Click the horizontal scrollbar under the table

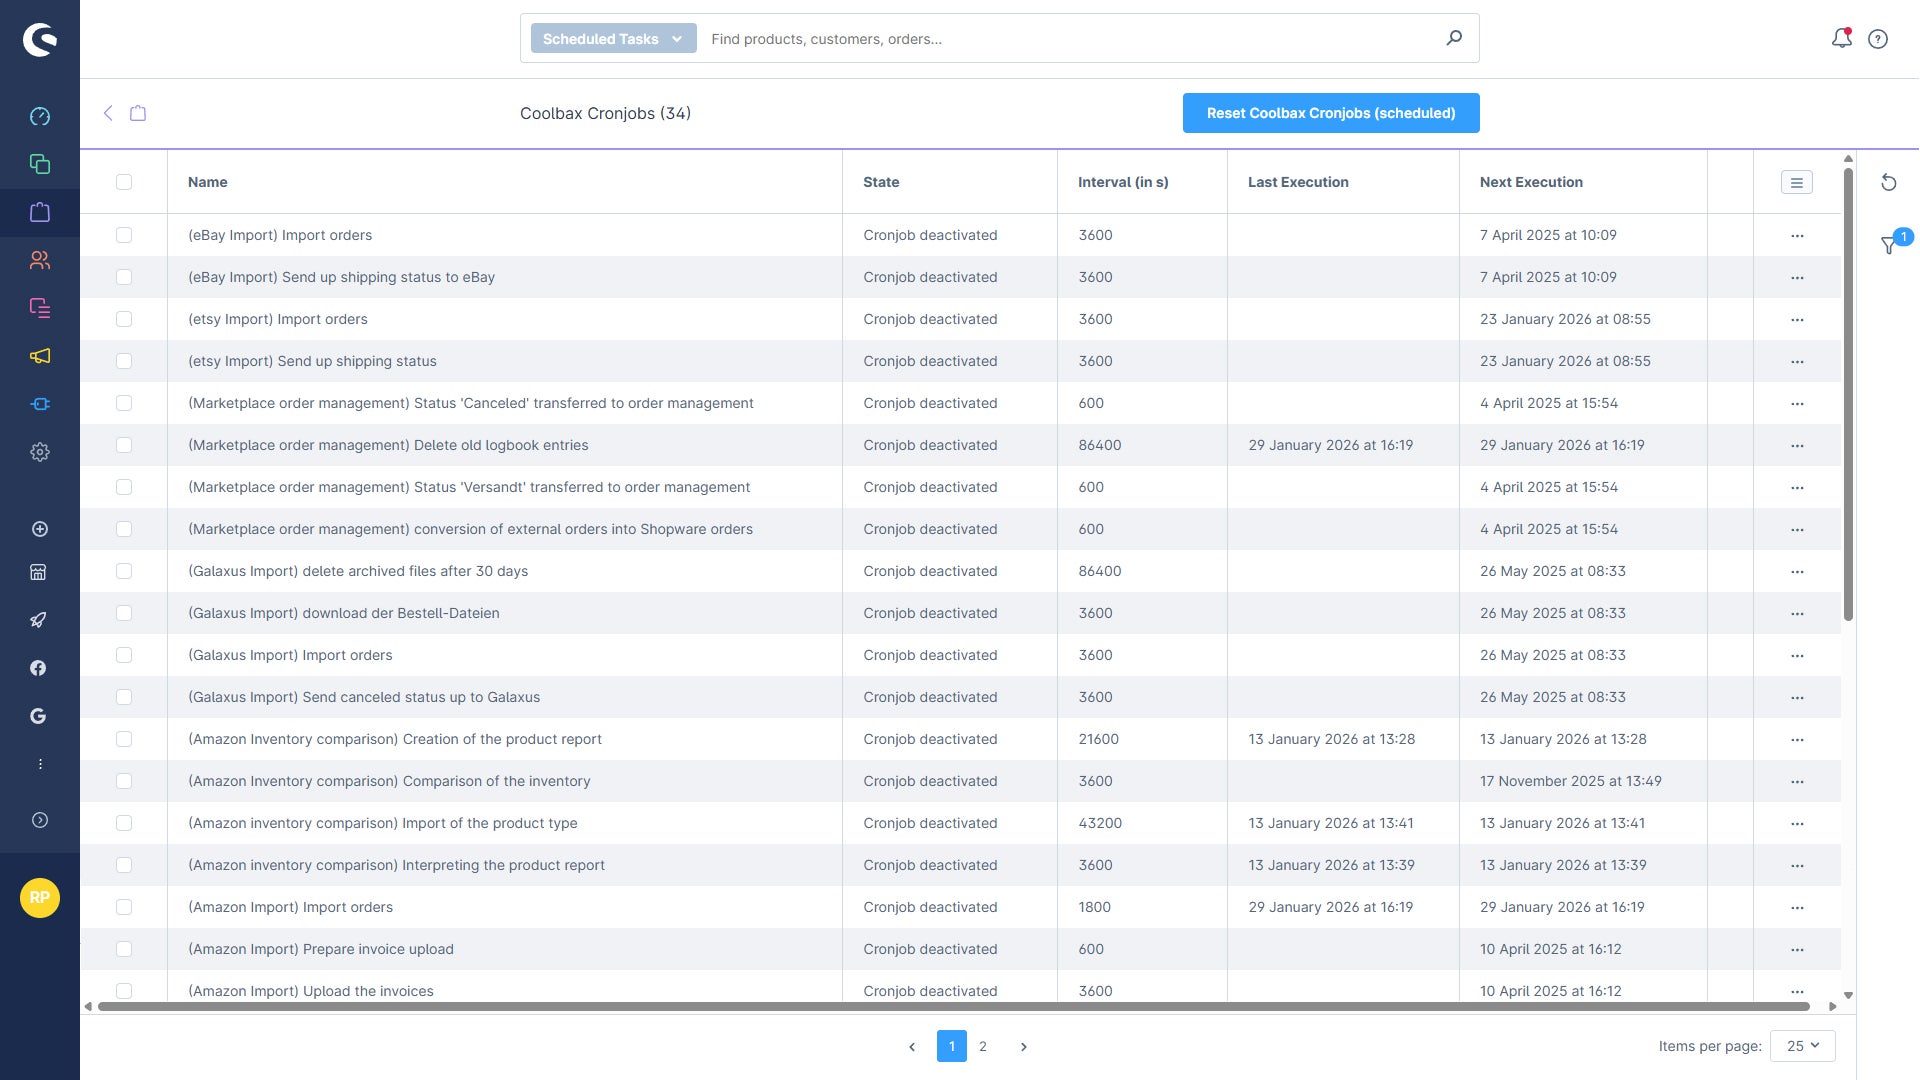953,1006
